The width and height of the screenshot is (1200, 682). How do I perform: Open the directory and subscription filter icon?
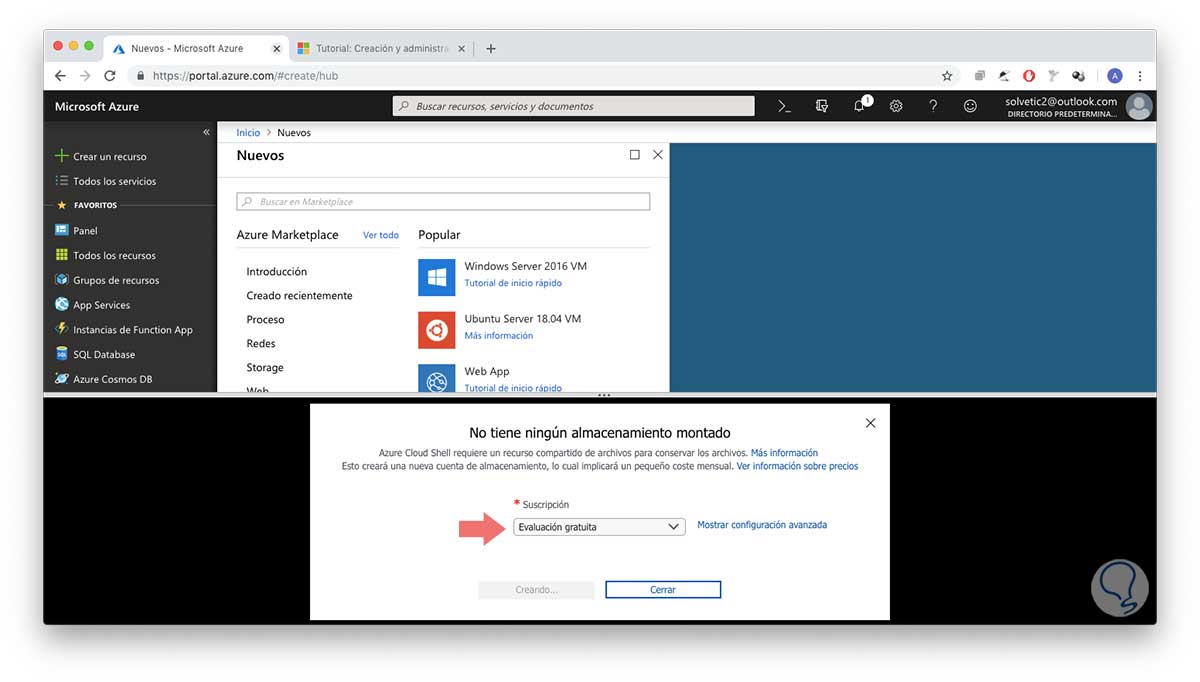coord(822,106)
